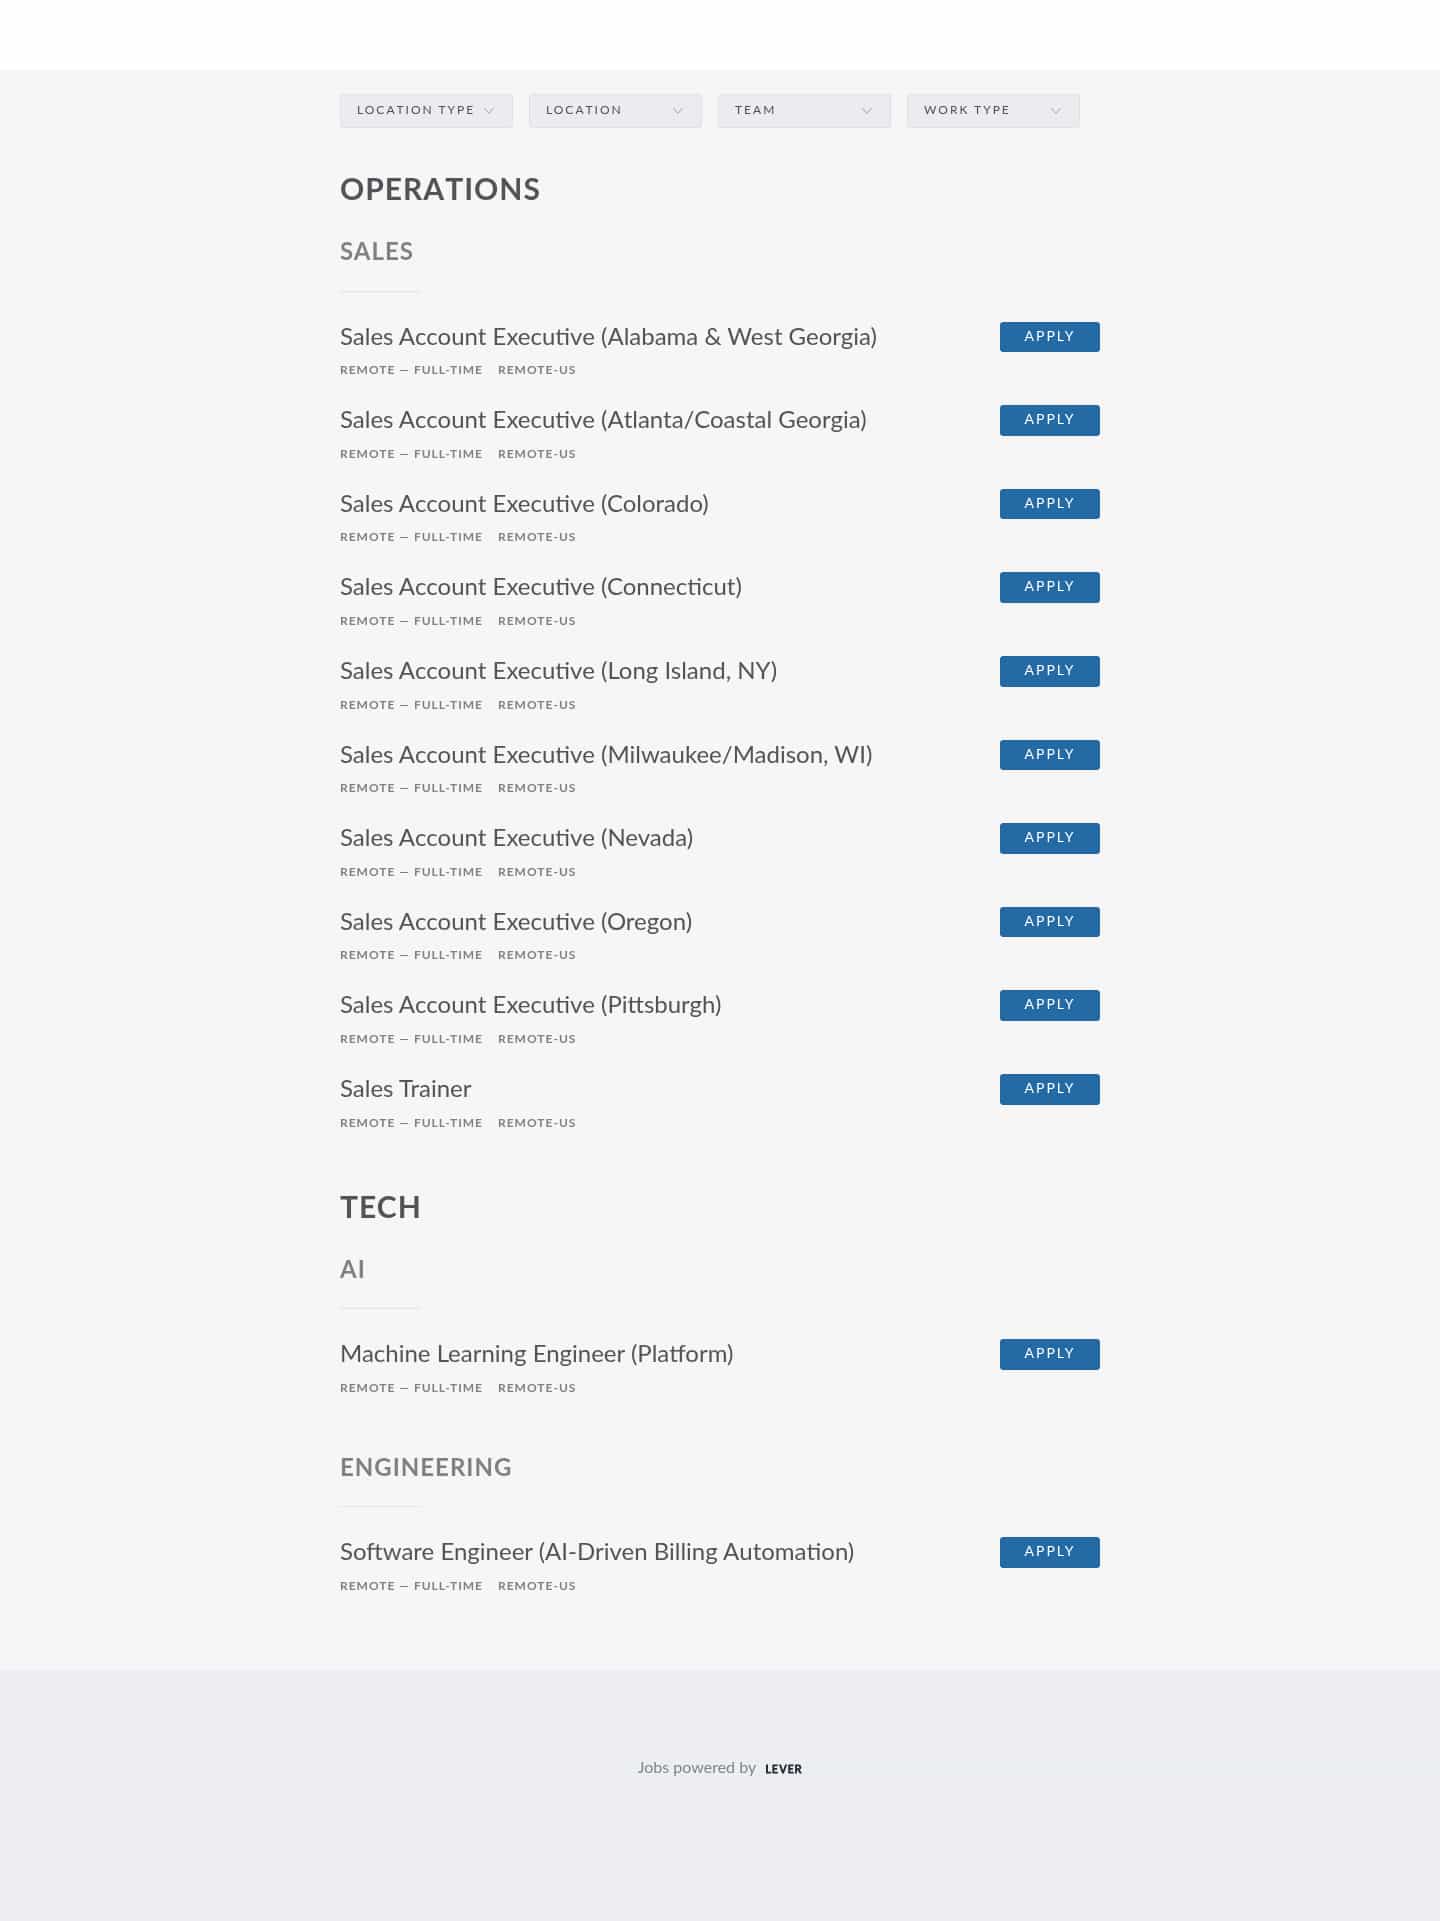
Task: Apply to the Oregon sales position
Action: click(x=1049, y=922)
